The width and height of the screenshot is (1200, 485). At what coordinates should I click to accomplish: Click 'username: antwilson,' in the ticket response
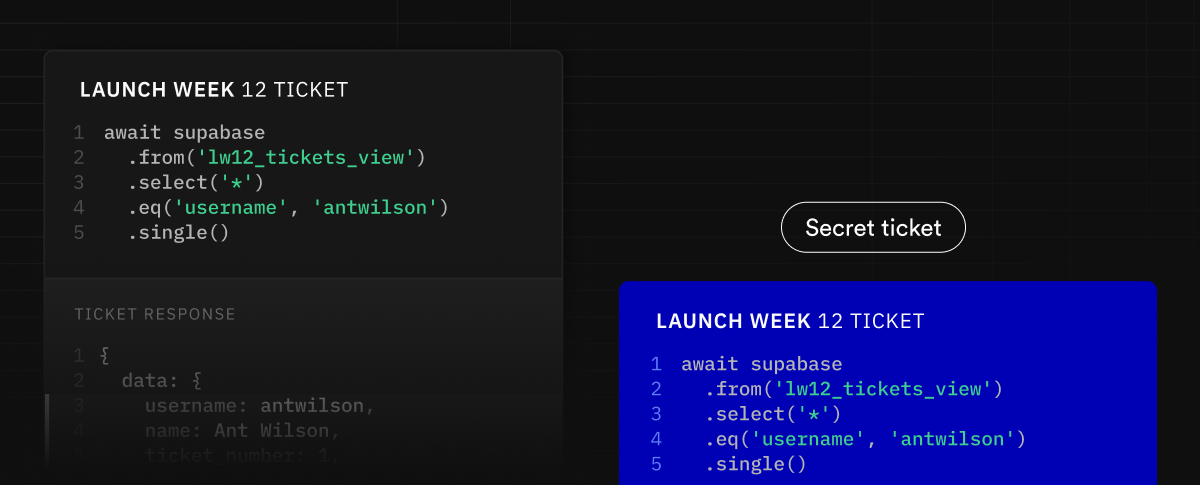click(260, 406)
